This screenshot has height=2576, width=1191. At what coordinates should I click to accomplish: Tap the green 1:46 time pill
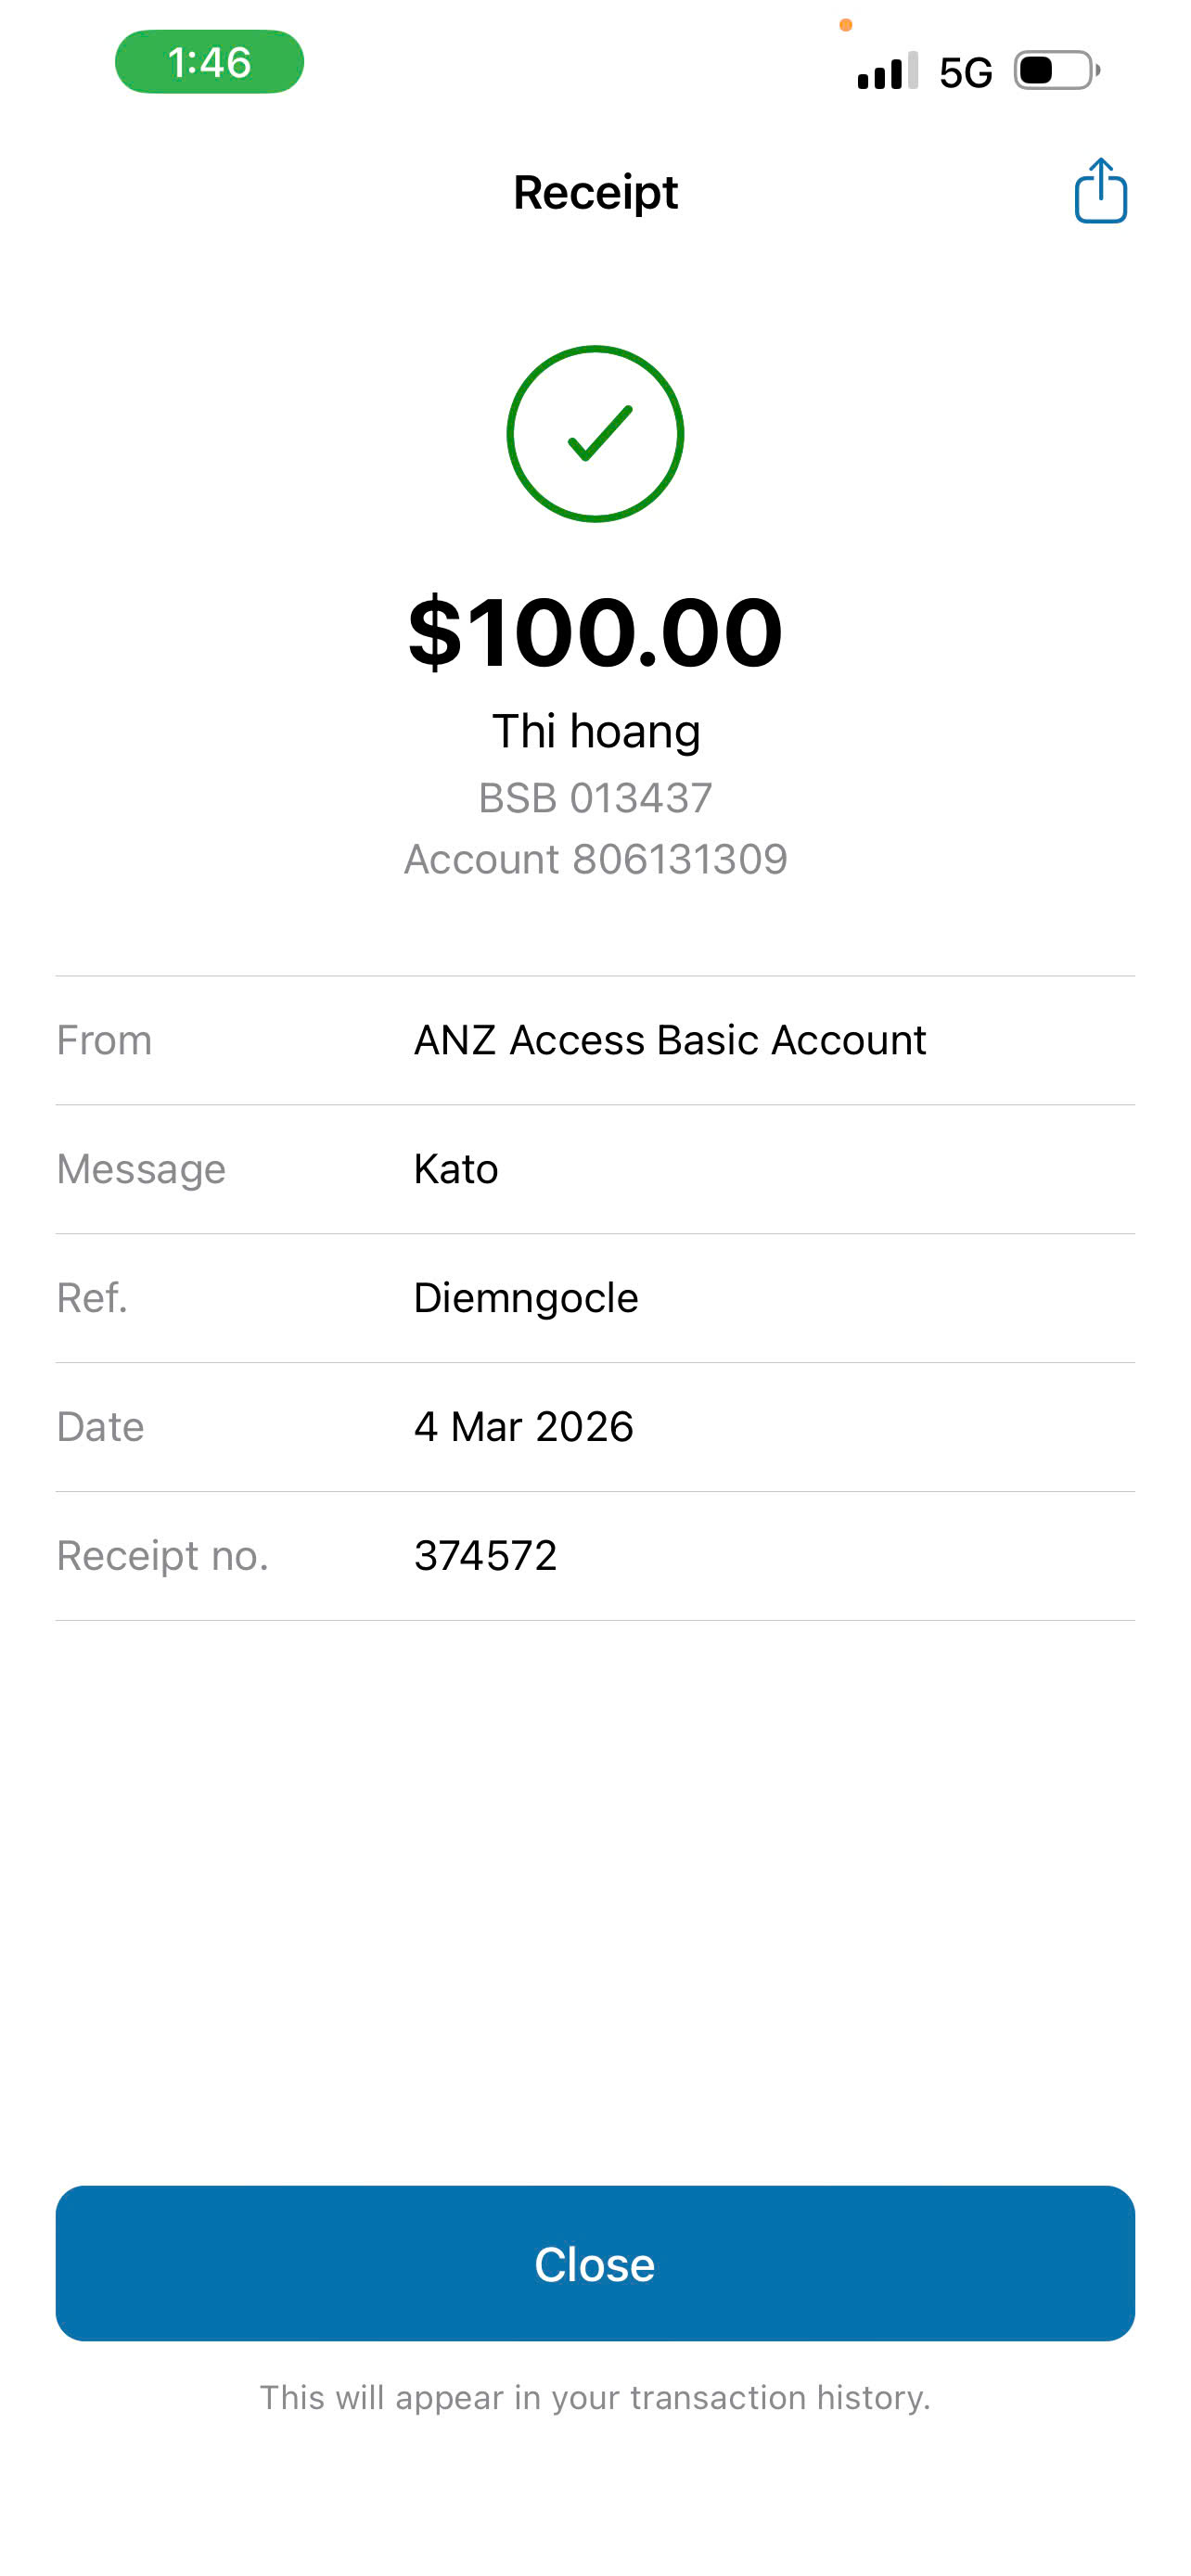[209, 62]
